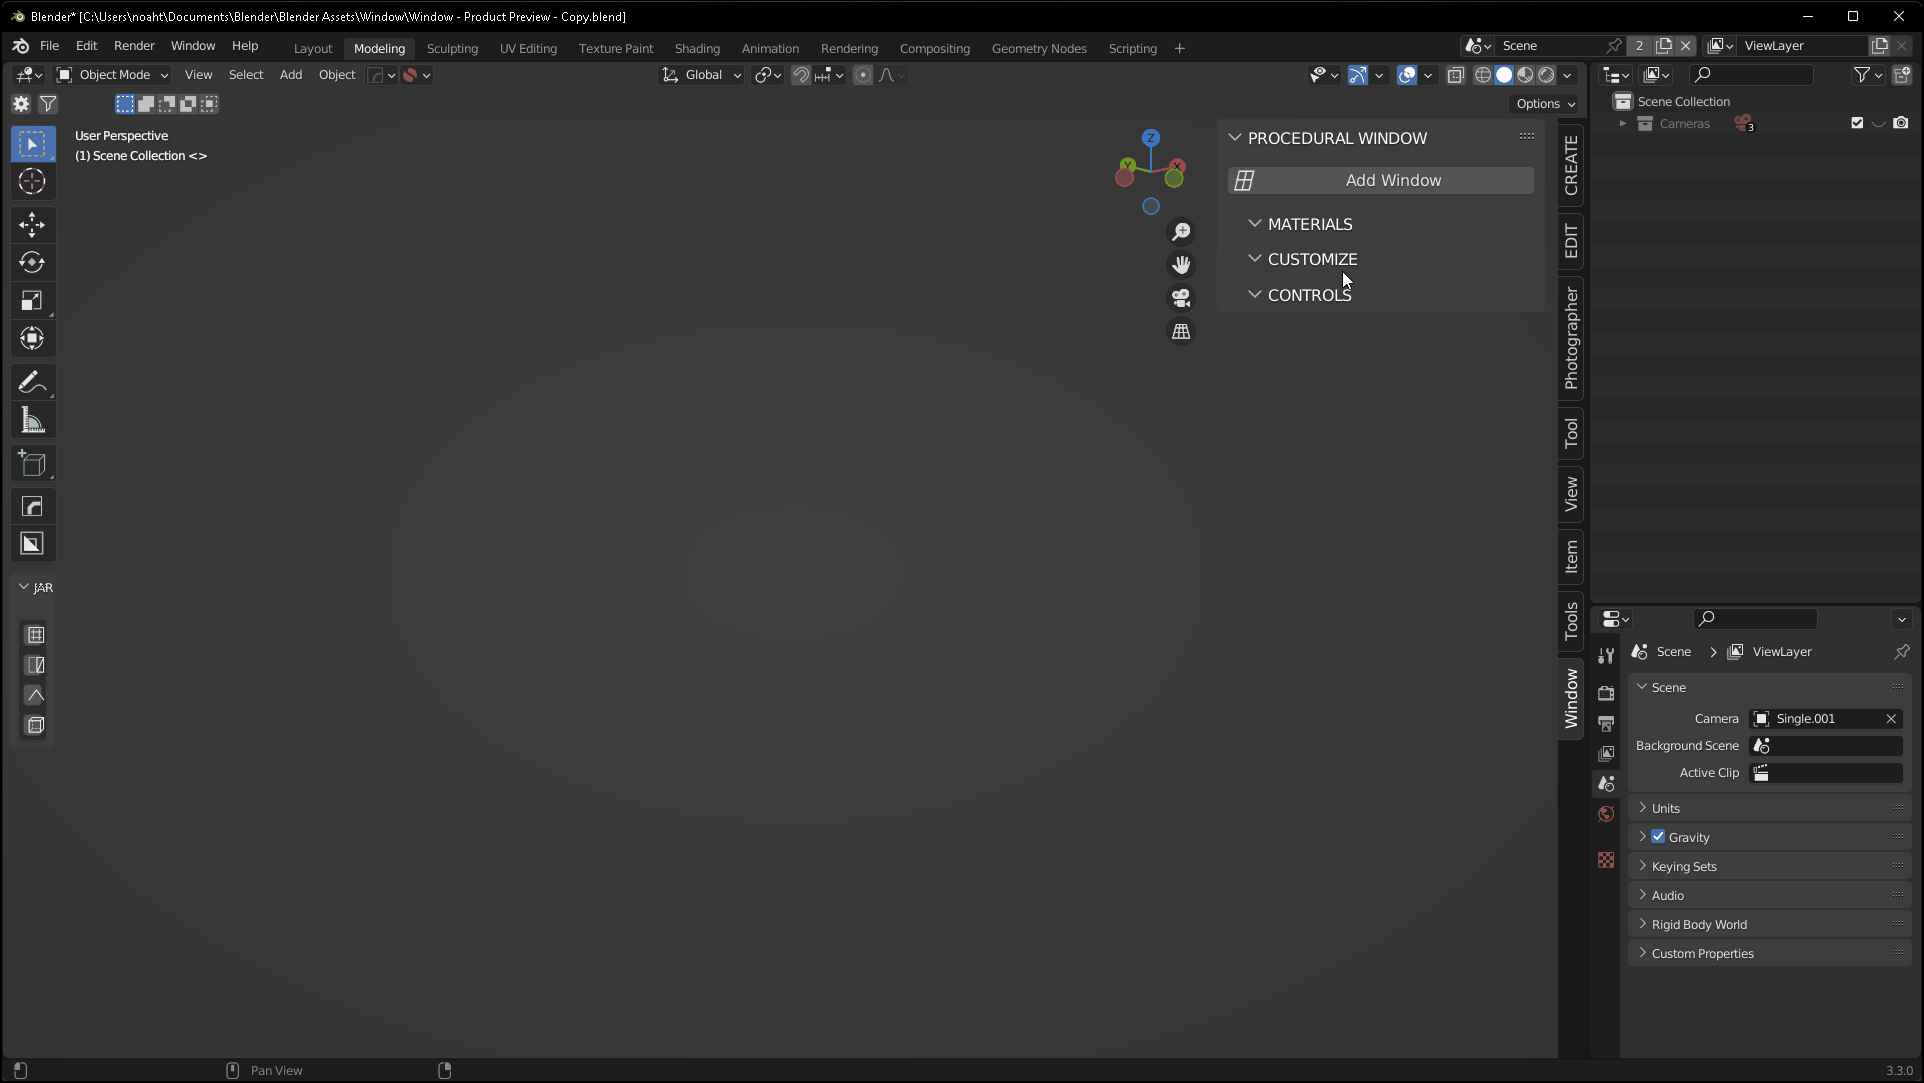Toggle Cameras collection exclude checkbox
The width and height of the screenshot is (1924, 1083).
tap(1857, 123)
